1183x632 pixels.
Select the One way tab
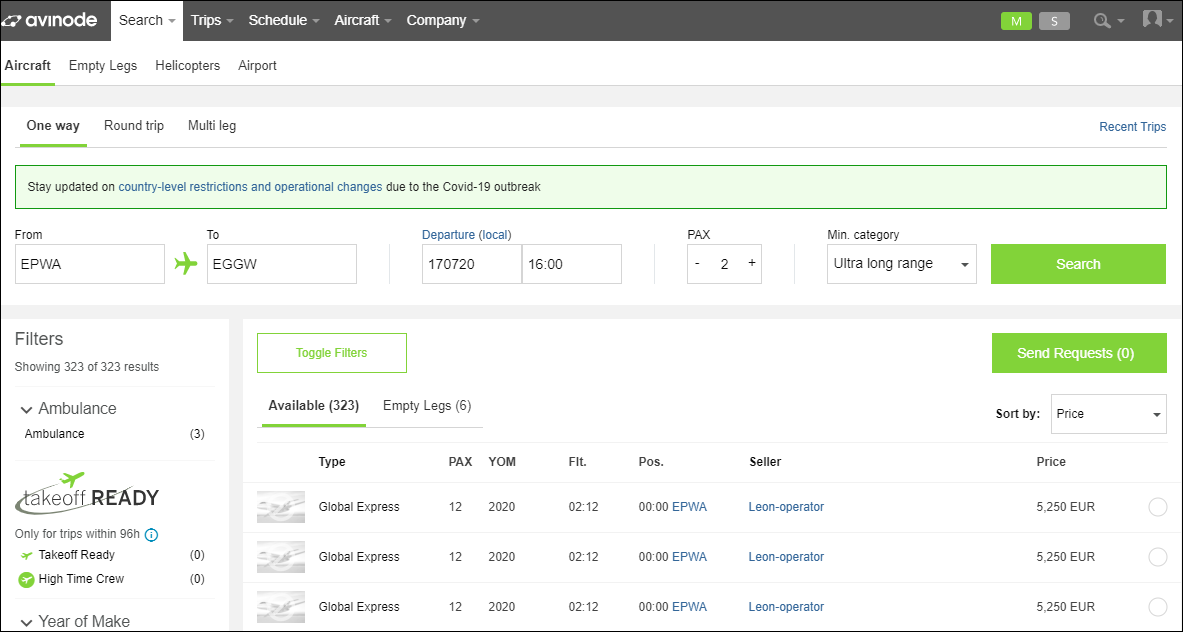point(53,126)
